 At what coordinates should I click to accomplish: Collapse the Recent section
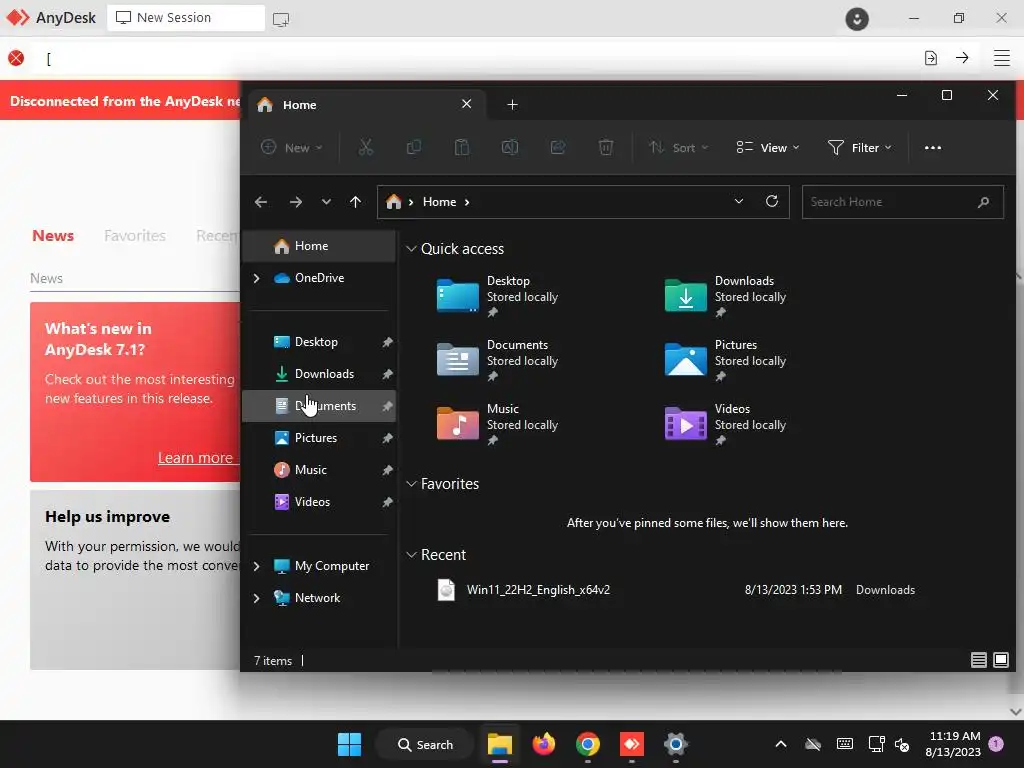tap(411, 555)
